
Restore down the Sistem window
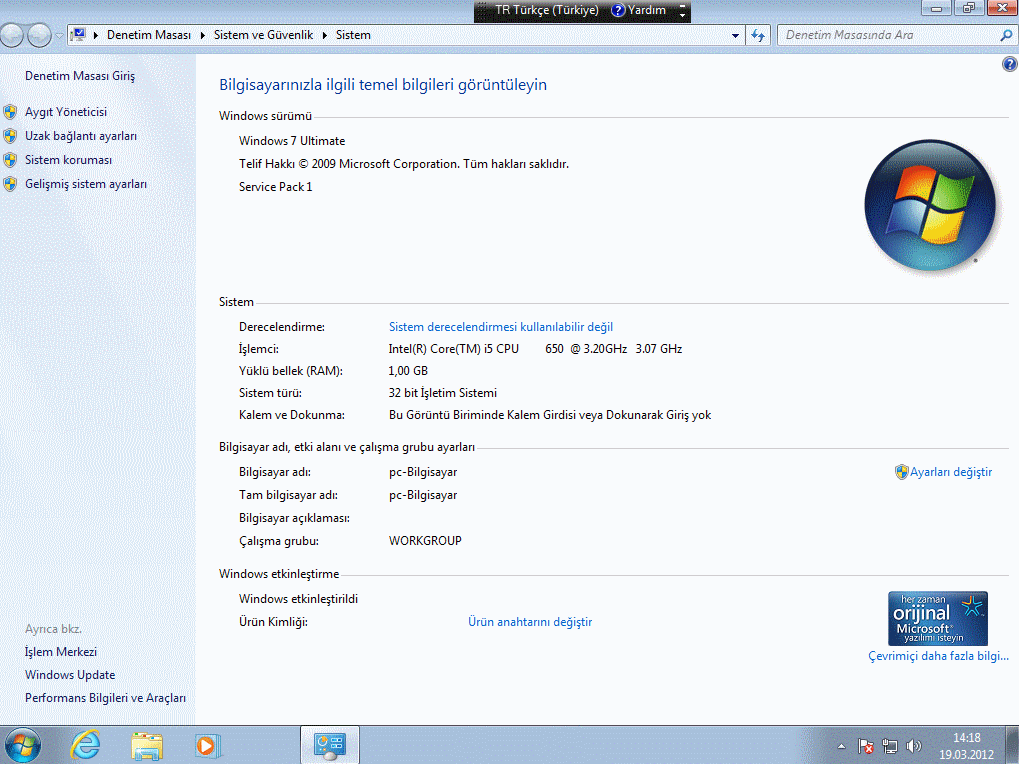(x=969, y=8)
